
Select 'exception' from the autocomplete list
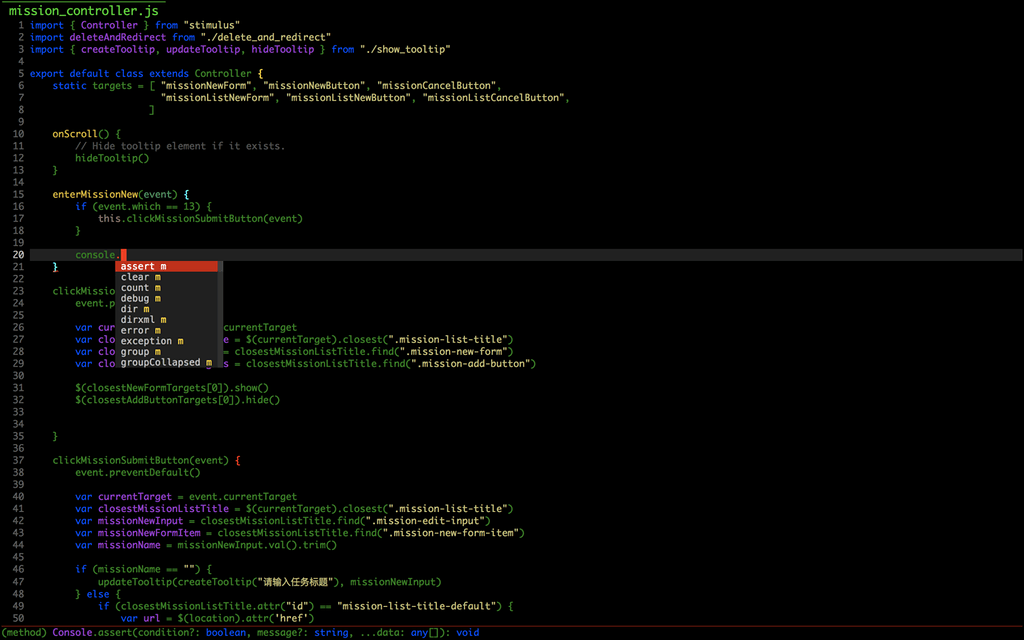click(145, 341)
